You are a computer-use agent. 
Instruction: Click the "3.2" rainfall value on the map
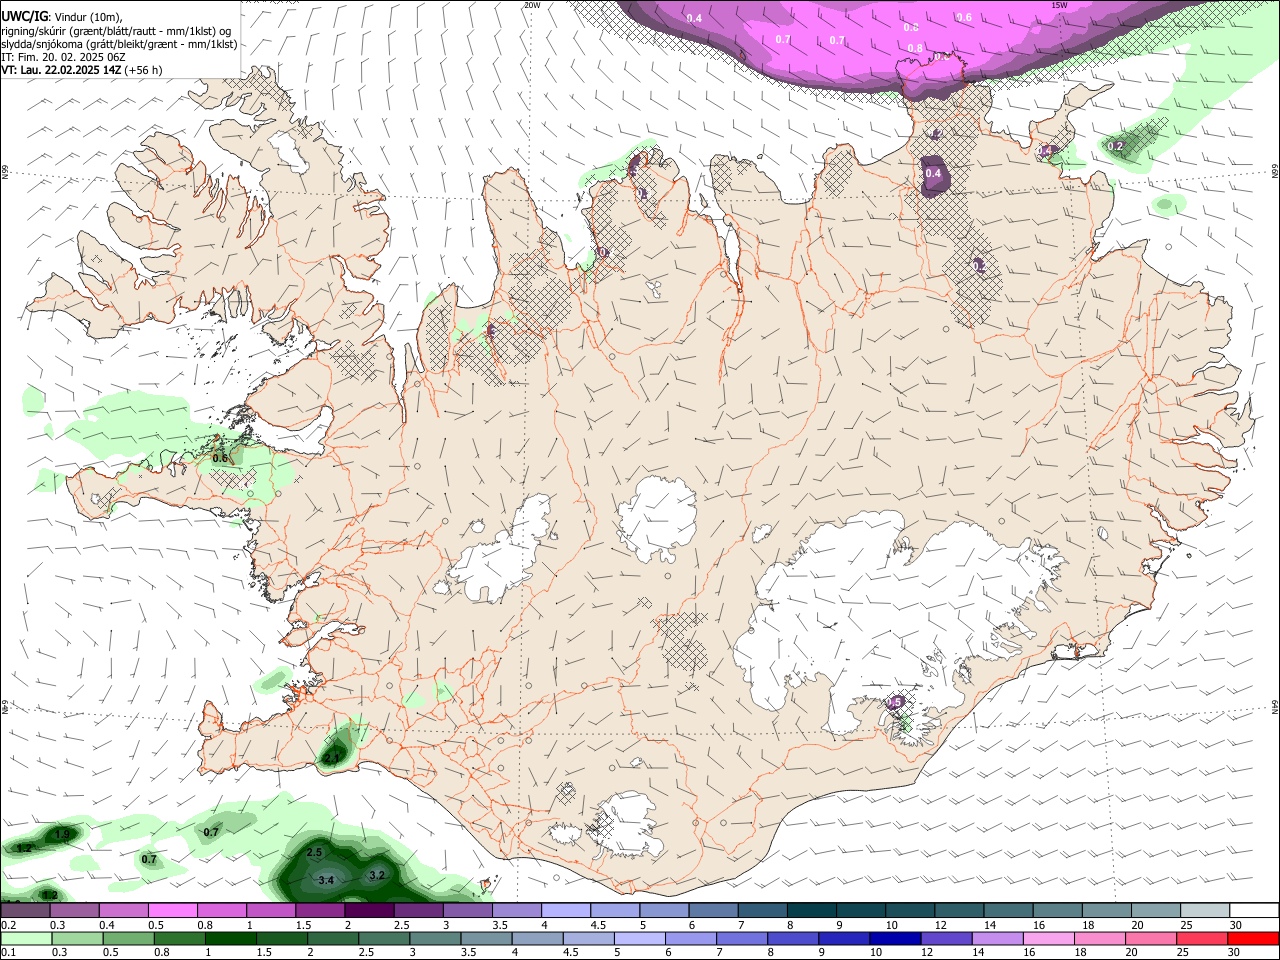click(377, 875)
